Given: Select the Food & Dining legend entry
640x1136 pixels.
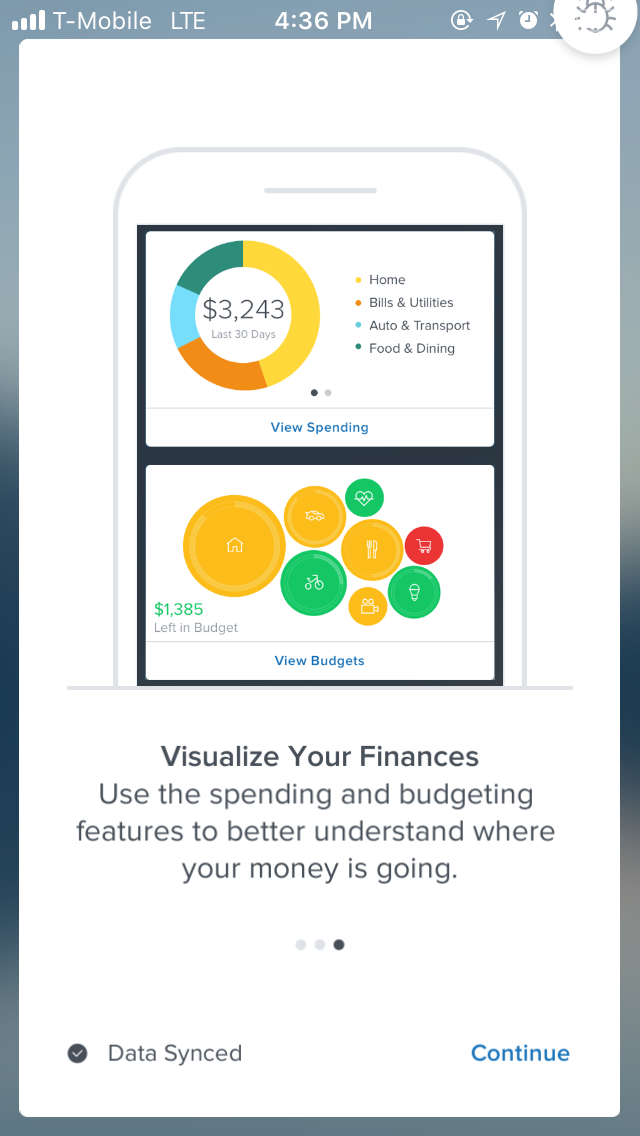Looking at the screenshot, I should tap(404, 348).
